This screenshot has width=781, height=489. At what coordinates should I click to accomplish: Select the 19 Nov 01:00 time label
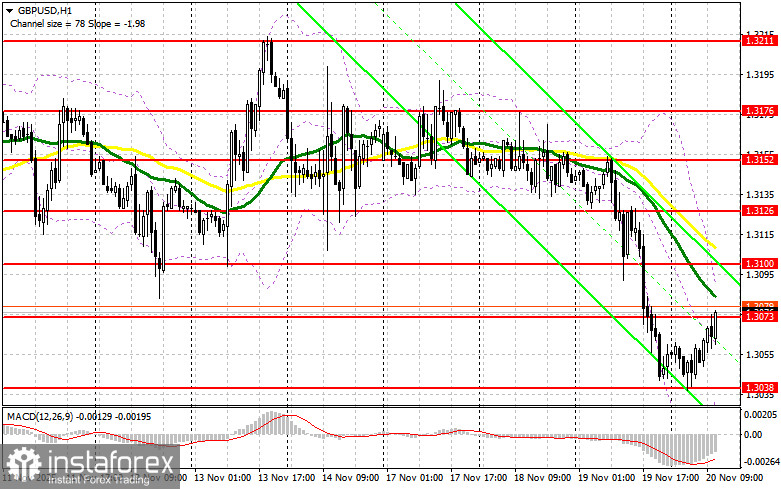tap(606, 478)
